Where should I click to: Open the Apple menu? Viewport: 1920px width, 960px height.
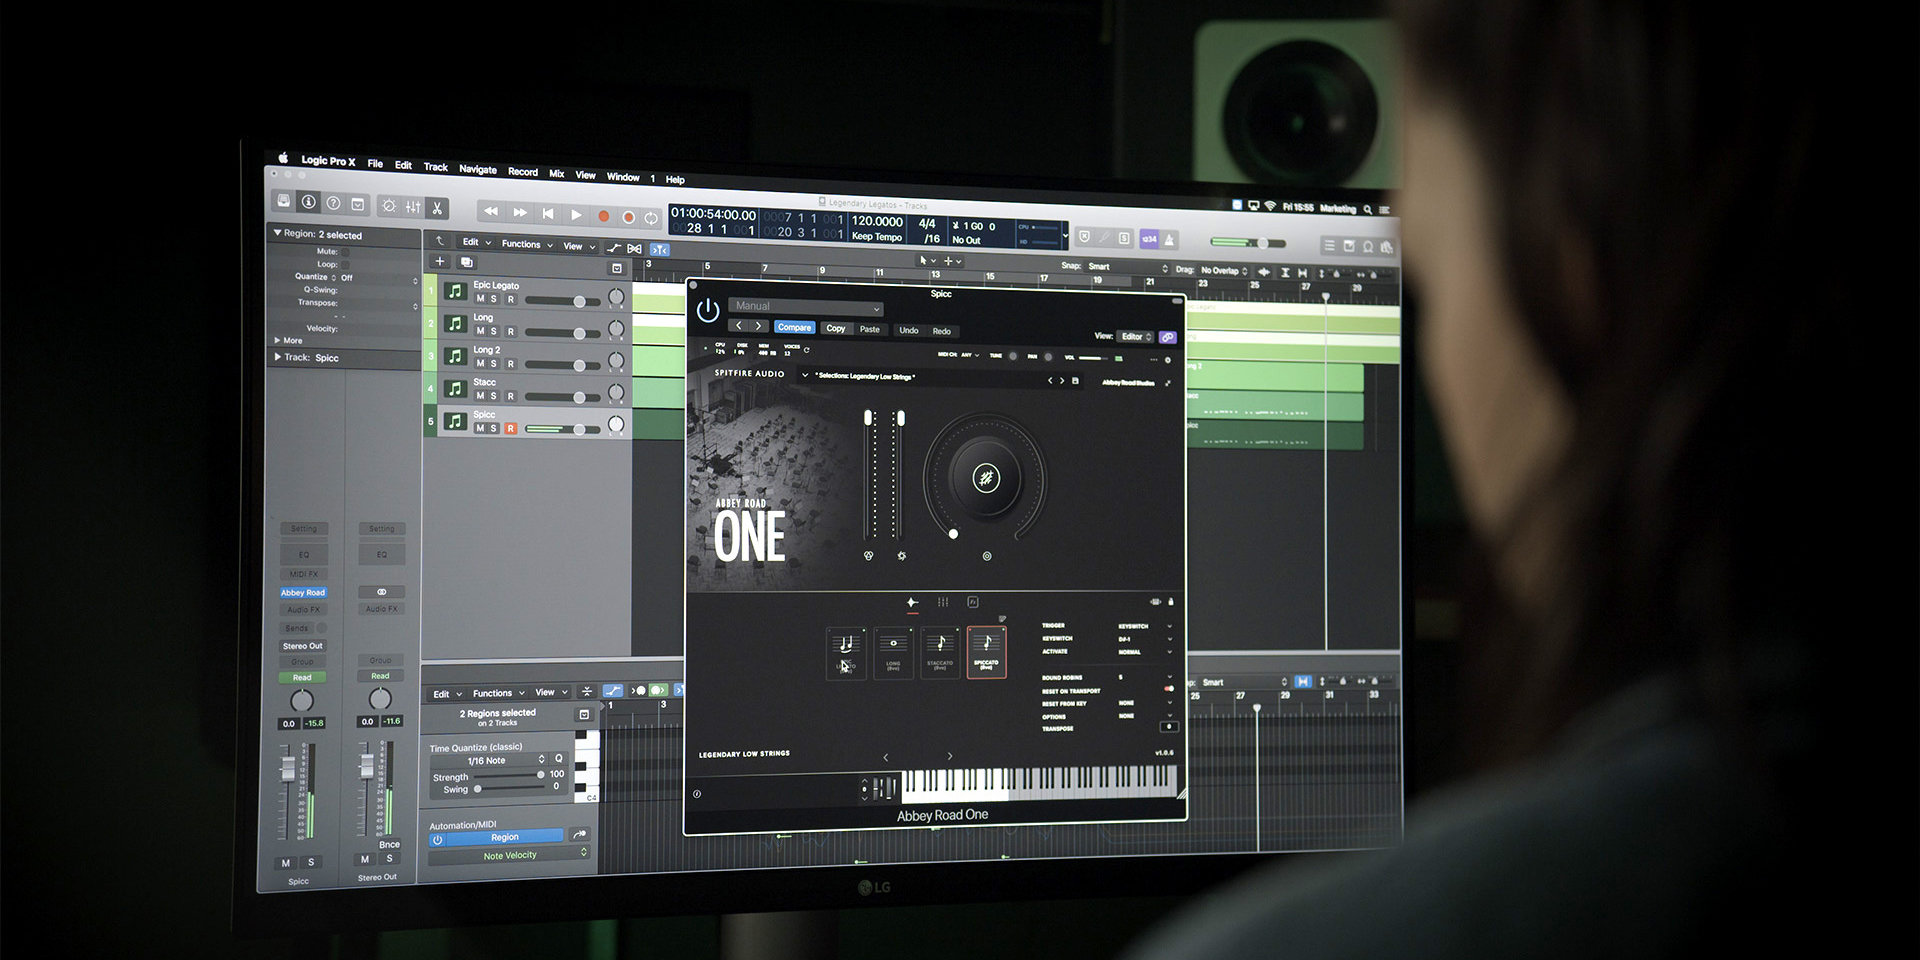pyautogui.click(x=283, y=158)
